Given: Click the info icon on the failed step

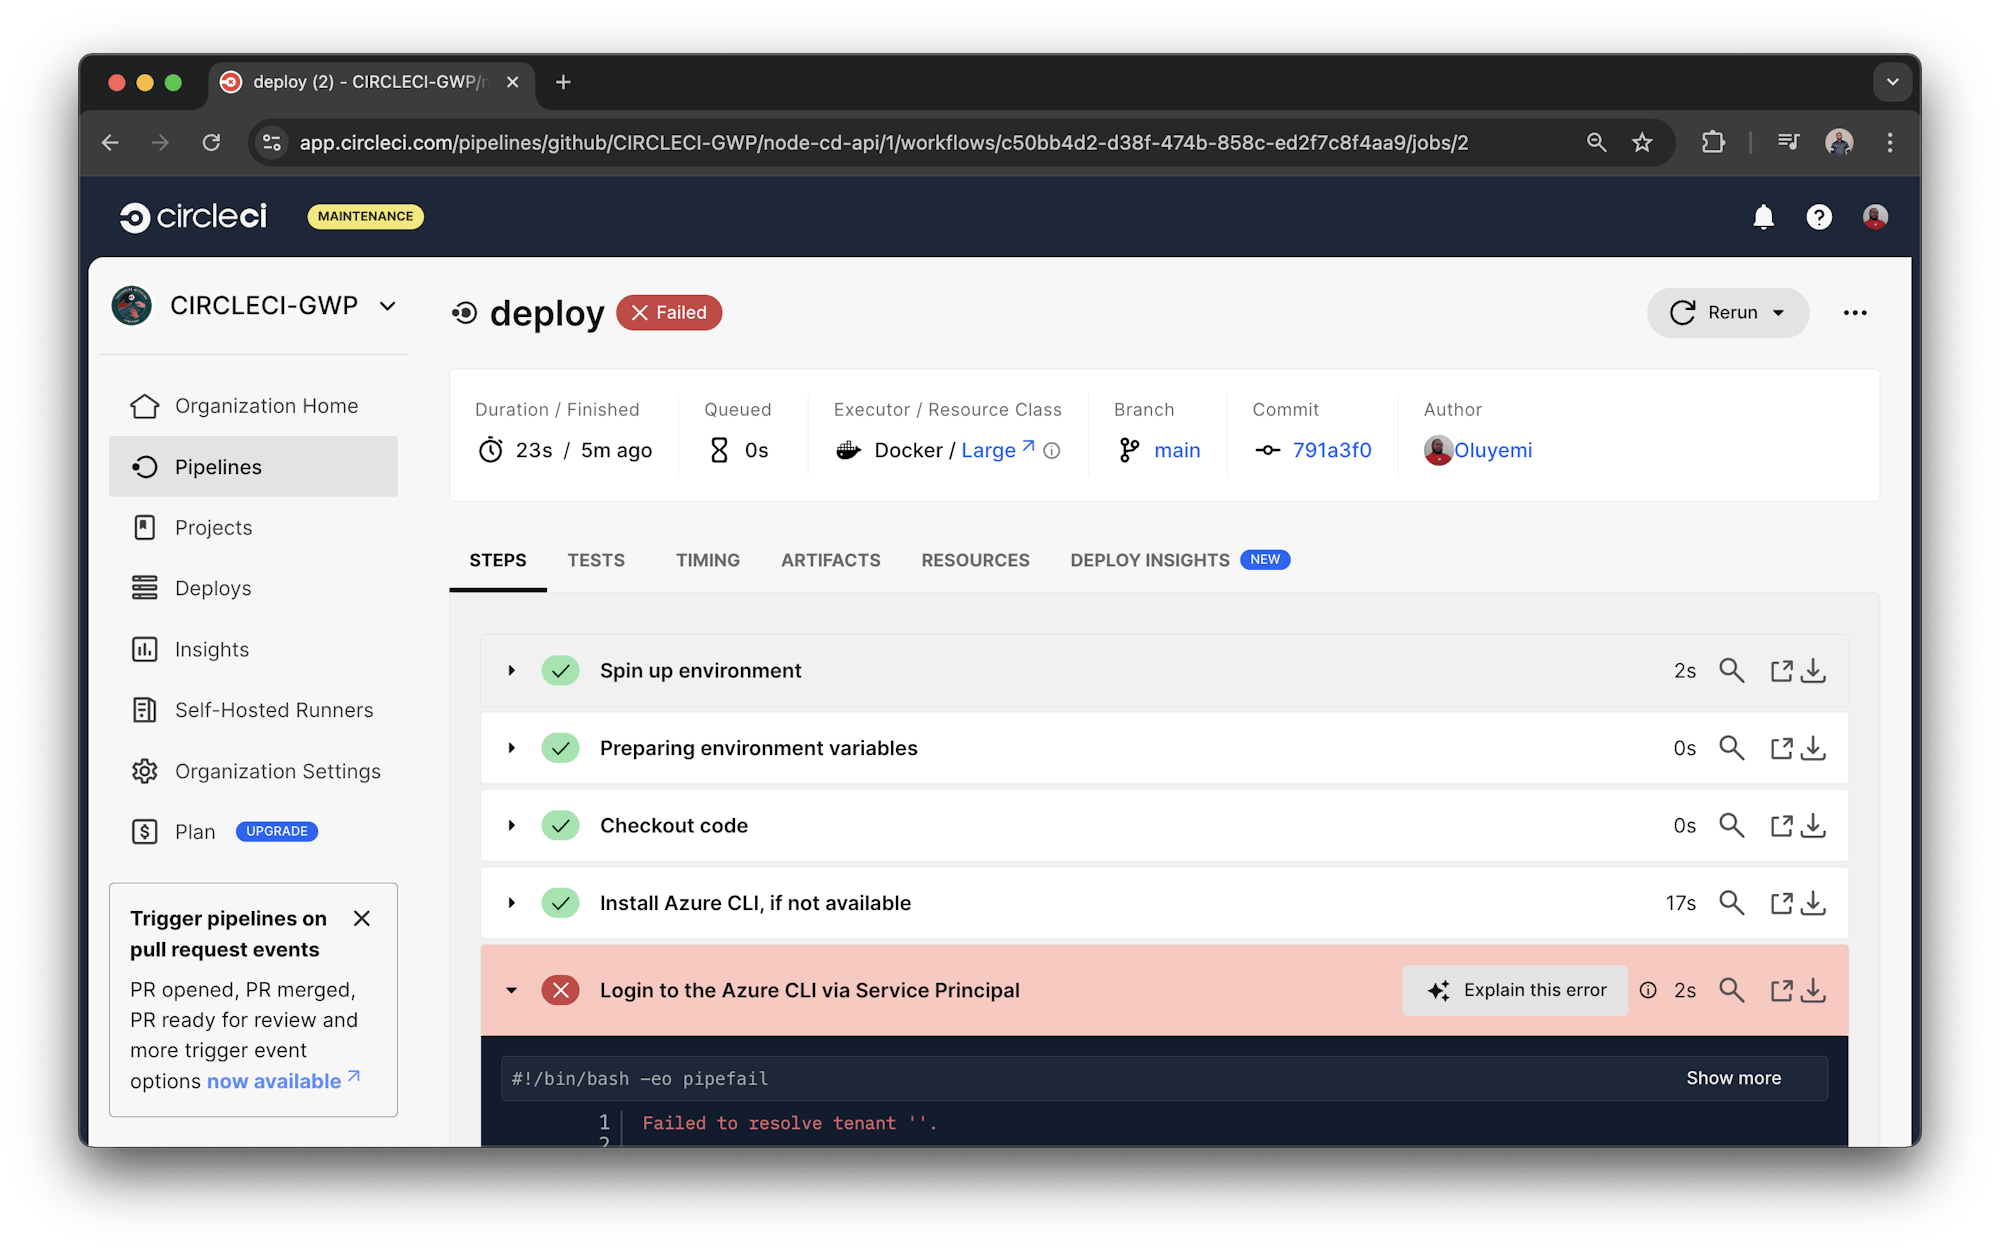Looking at the screenshot, I should coord(1648,990).
